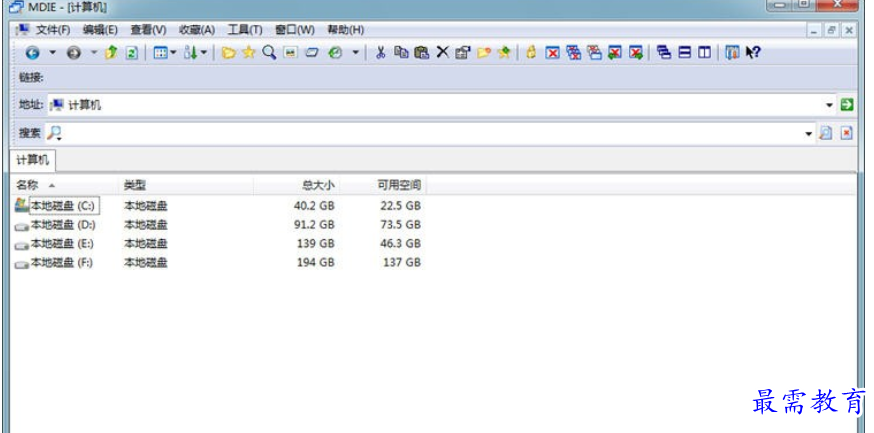Close other windows with the third red X icon
This screenshot has height=433, width=874.
click(594, 53)
